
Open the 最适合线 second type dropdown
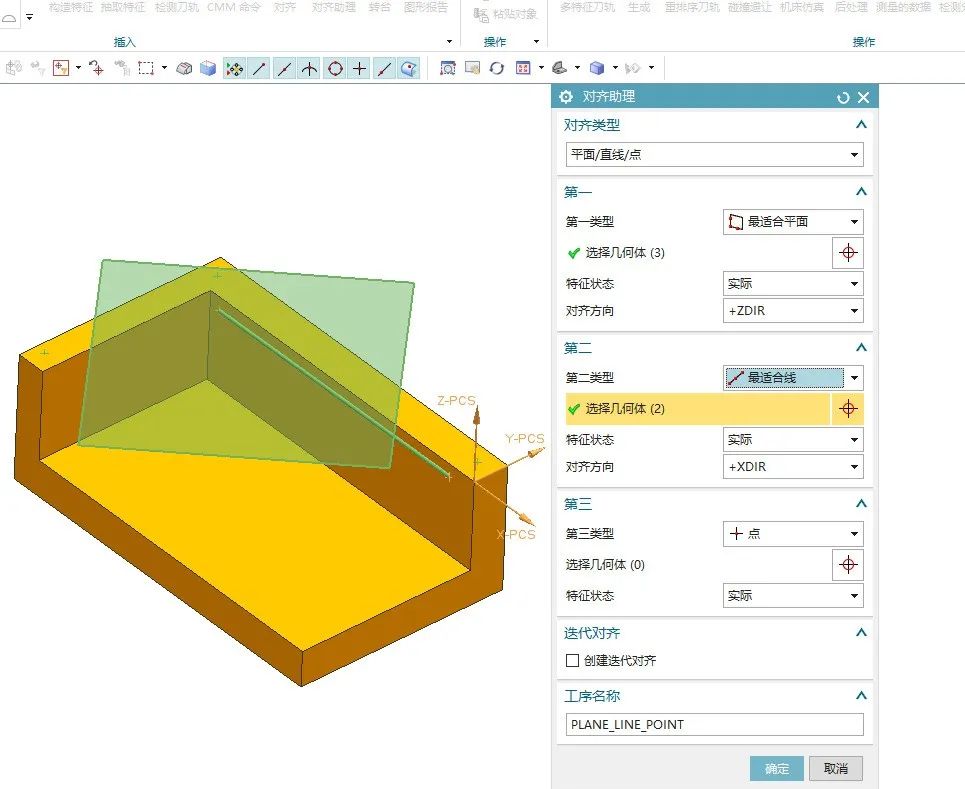click(793, 378)
